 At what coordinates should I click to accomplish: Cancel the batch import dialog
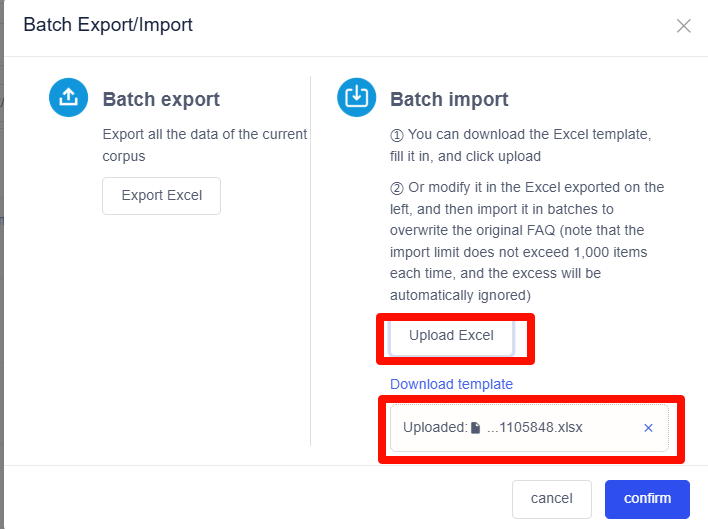(x=552, y=498)
